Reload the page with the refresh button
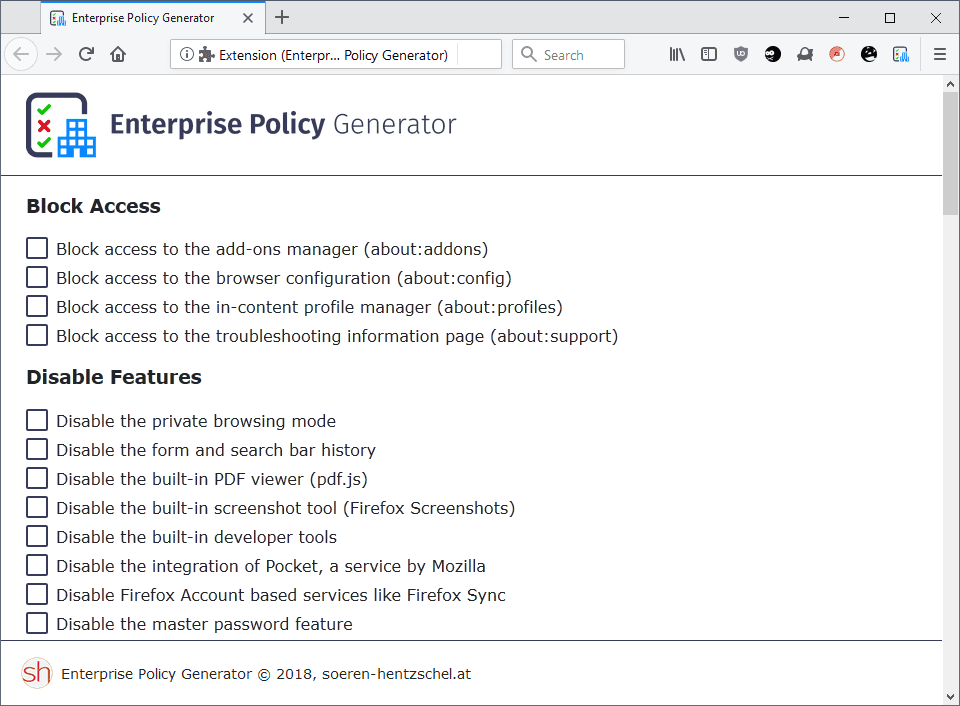The width and height of the screenshot is (960, 706). [87, 55]
